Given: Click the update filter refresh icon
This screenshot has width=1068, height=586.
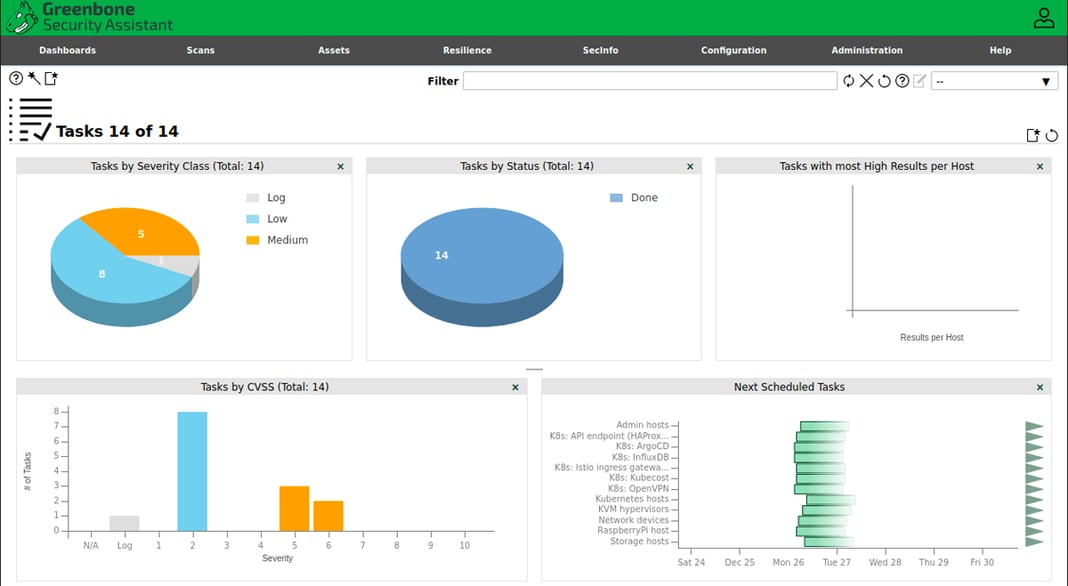Looking at the screenshot, I should pos(849,81).
